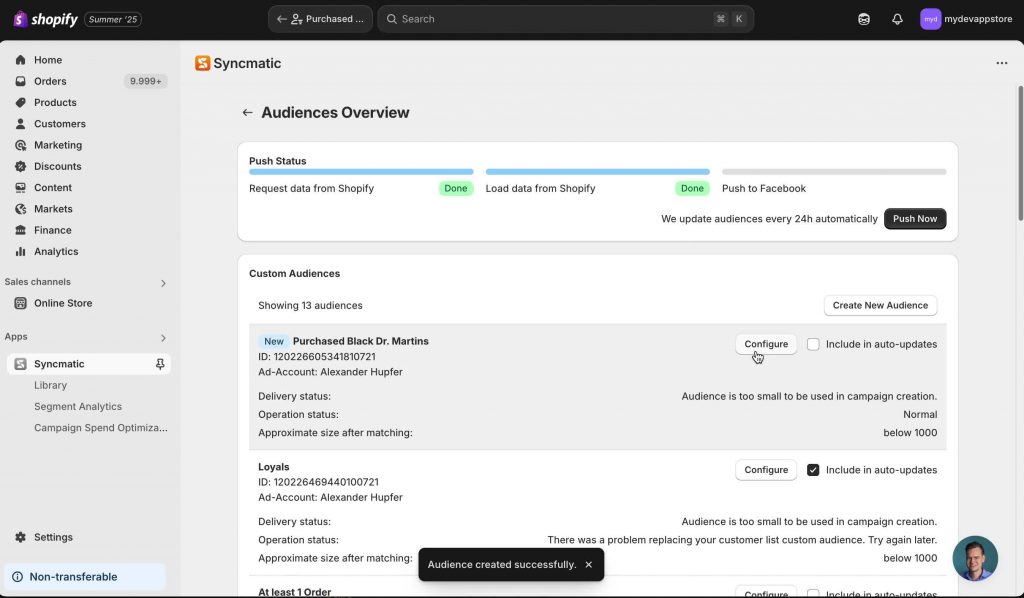Click the Orders 9.999+ count badge
Screen dimensions: 1024x598
[x=145, y=81]
